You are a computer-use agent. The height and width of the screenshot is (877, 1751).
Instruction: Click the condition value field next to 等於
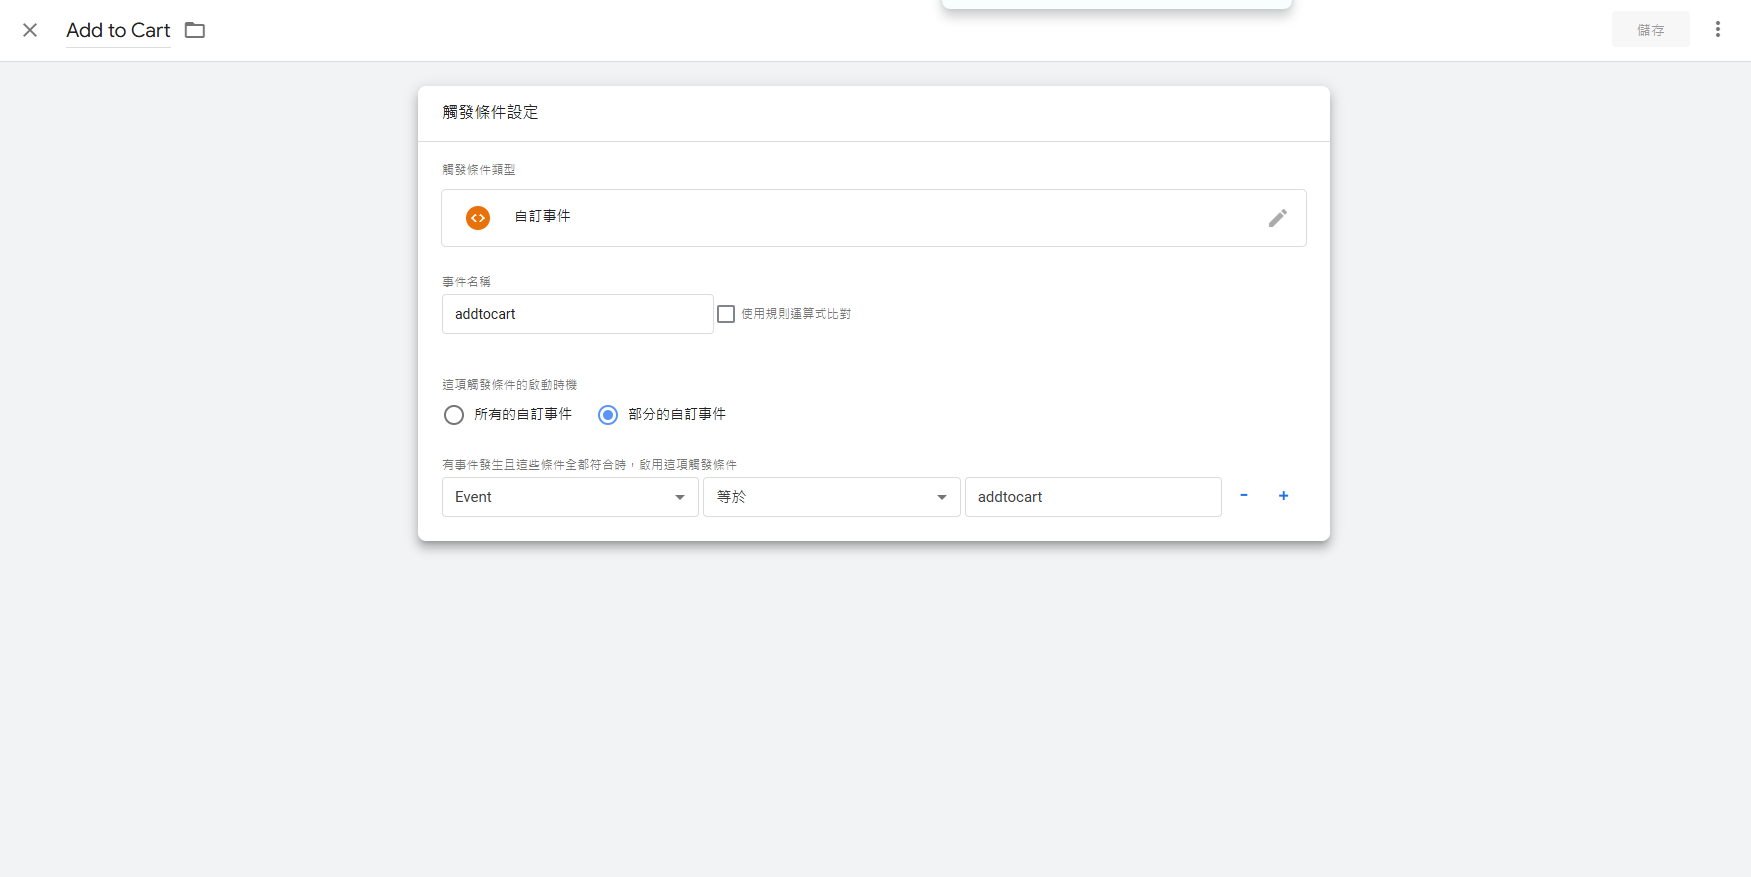(x=1092, y=497)
